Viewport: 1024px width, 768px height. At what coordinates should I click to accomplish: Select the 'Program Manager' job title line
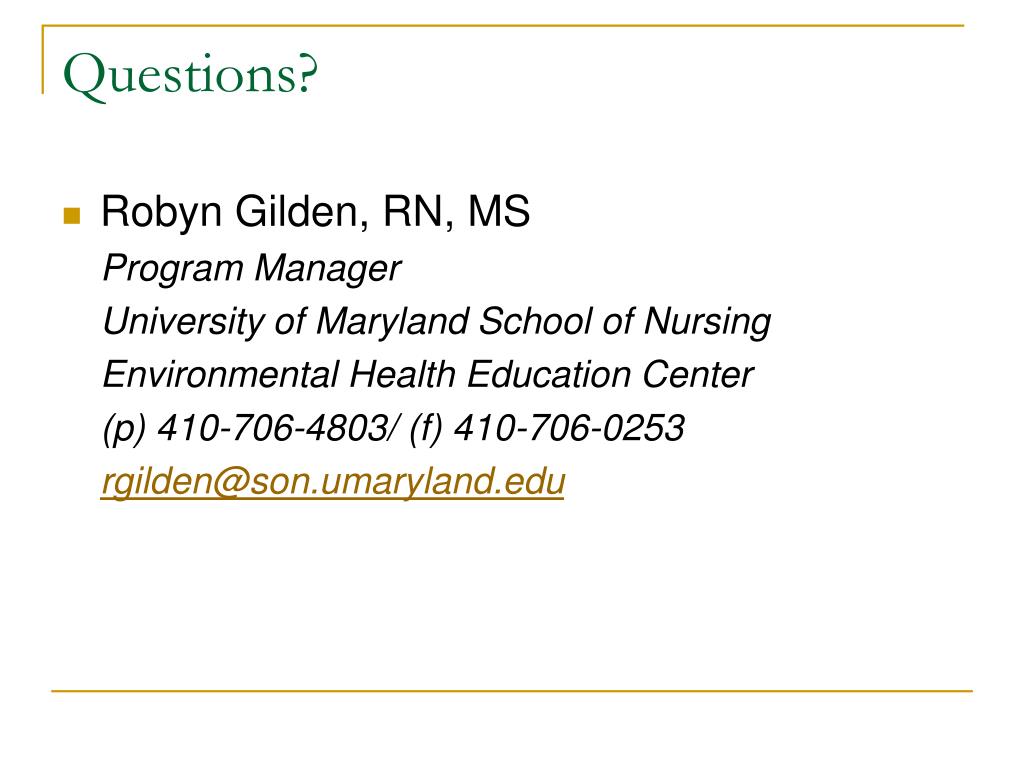(251, 268)
